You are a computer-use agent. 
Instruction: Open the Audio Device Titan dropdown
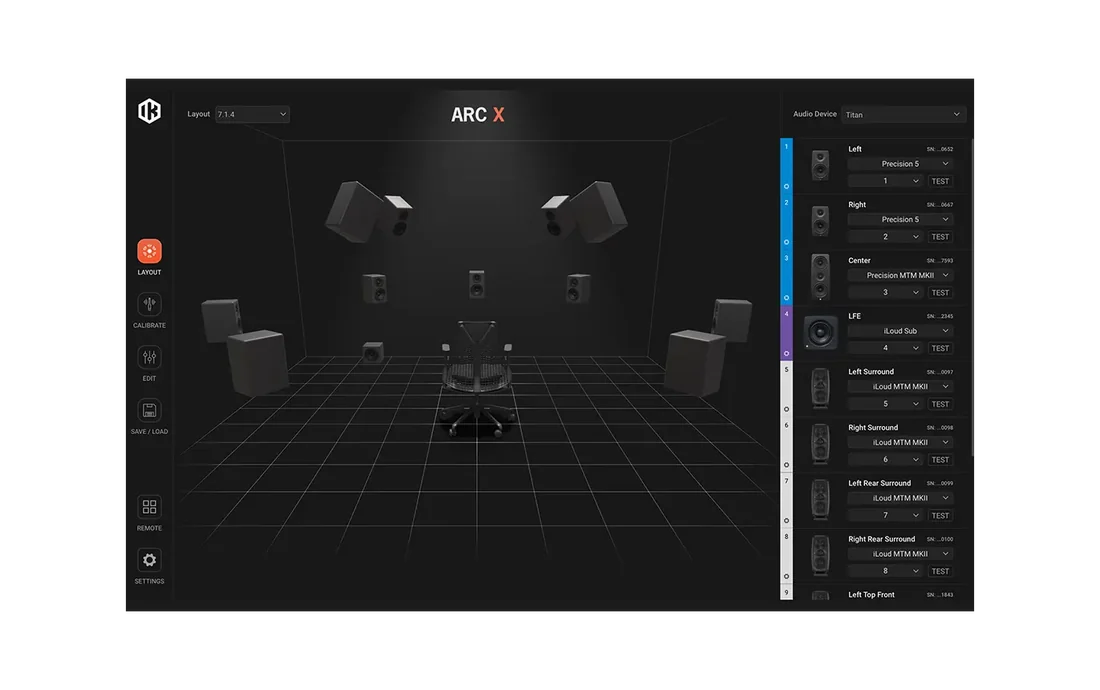[904, 114]
